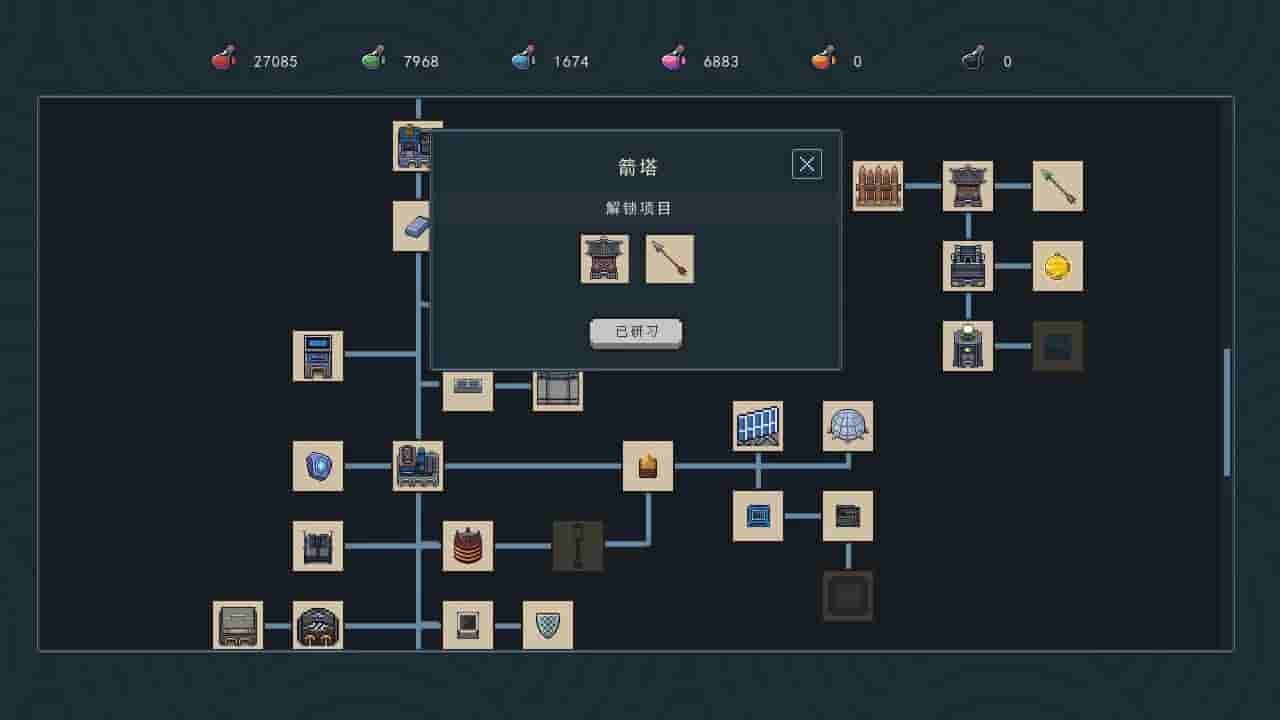Open the blue shield research node
This screenshot has width=1280, height=720.
[318, 466]
